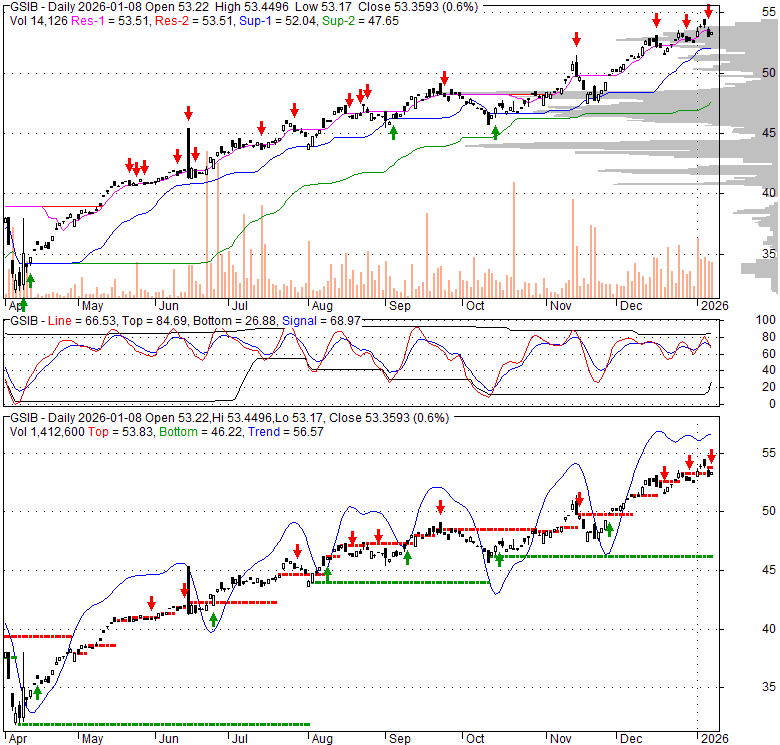Click the green arrow in early August on the bottom chart
The height and width of the screenshot is (745, 780).
327,575
